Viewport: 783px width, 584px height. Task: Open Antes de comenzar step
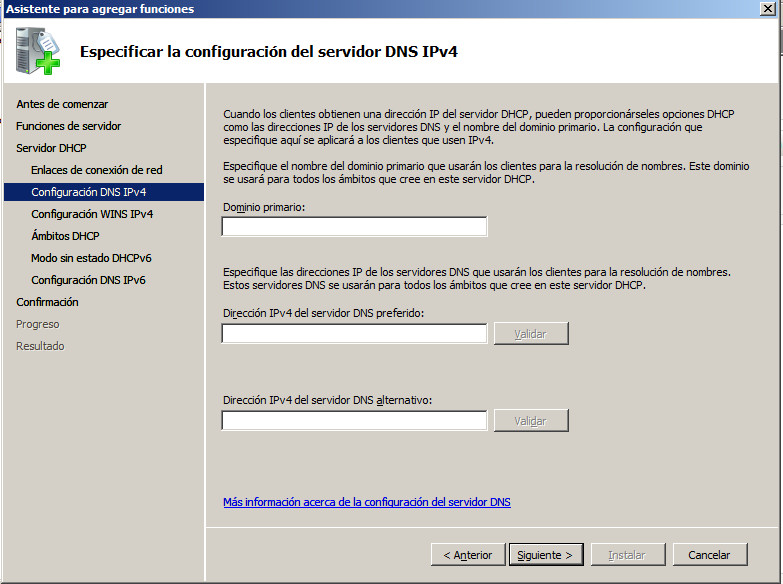[x=62, y=104]
